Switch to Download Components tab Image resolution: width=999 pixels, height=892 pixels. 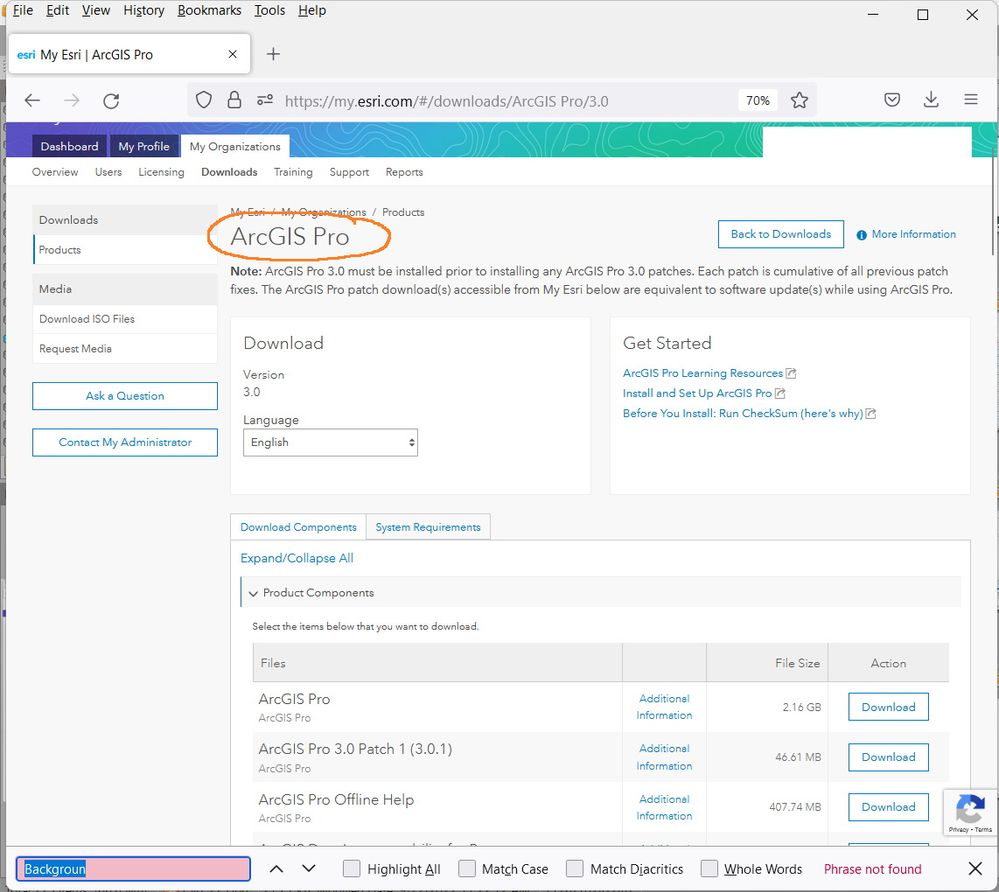coord(298,527)
